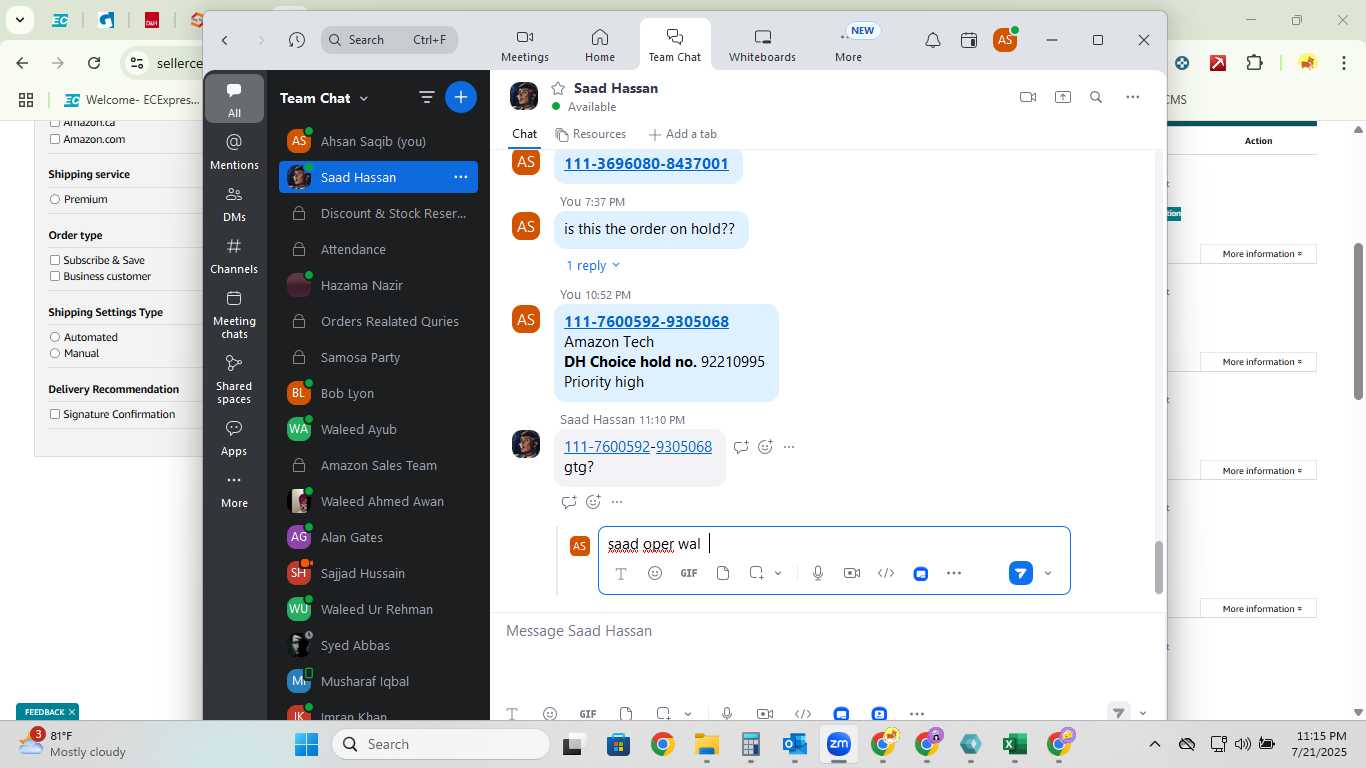The image size is (1366, 768).
Task: Open the Waleed Ayub chat
Action: 378,429
